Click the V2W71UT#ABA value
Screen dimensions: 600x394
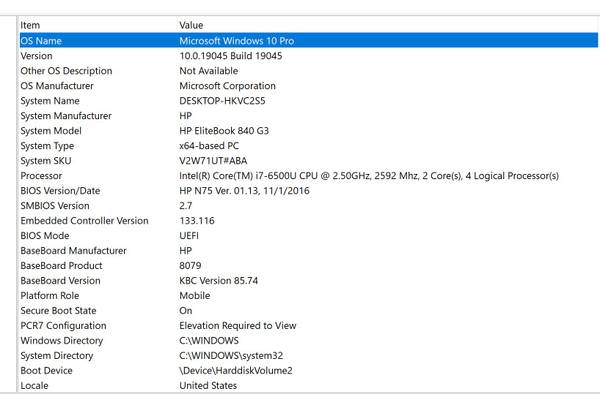pyautogui.click(x=213, y=161)
